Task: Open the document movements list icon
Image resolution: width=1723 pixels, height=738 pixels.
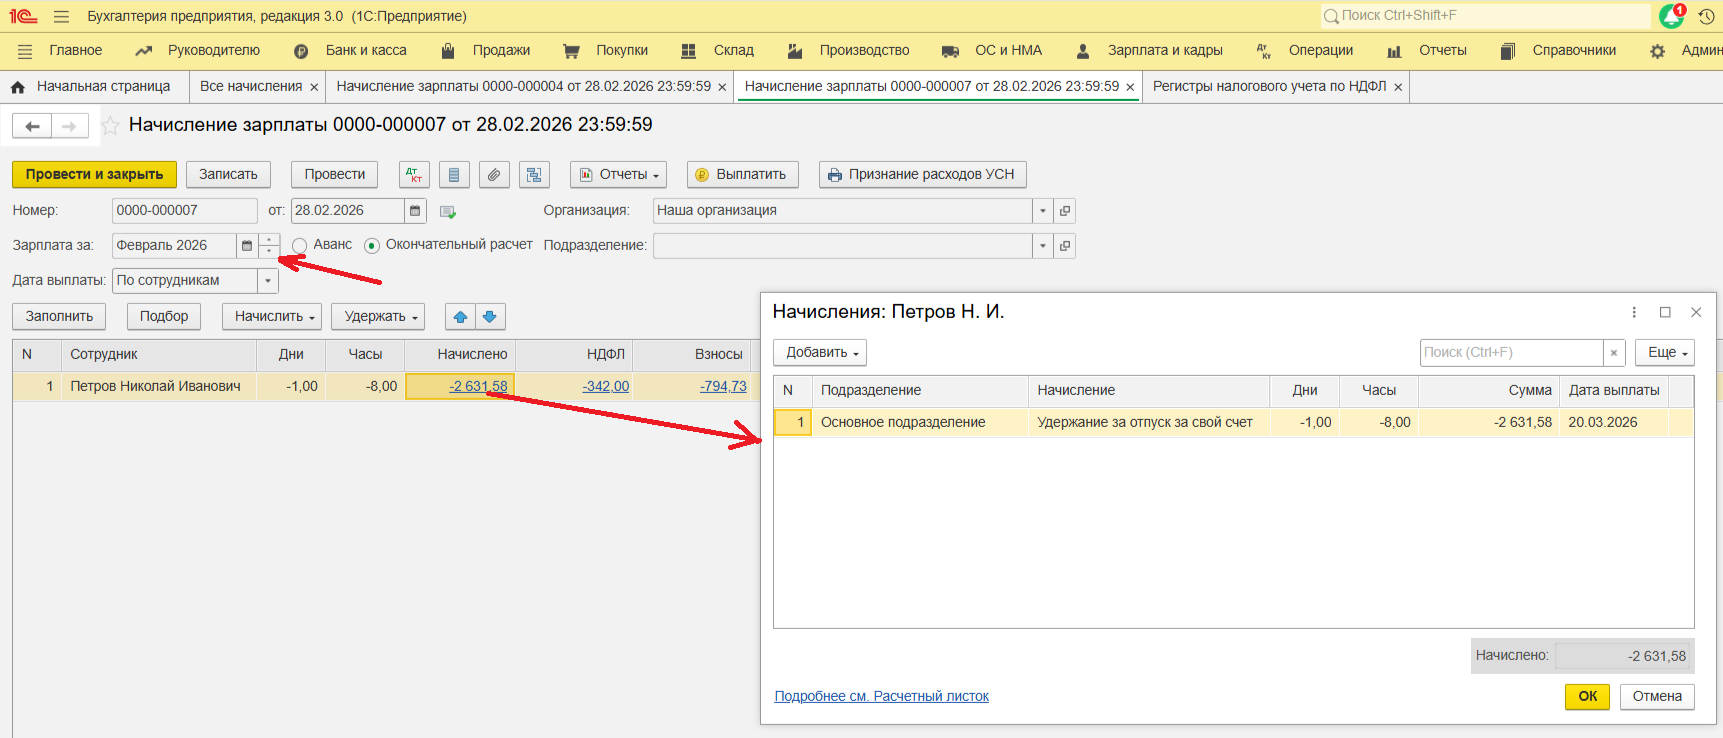Action: click(454, 175)
